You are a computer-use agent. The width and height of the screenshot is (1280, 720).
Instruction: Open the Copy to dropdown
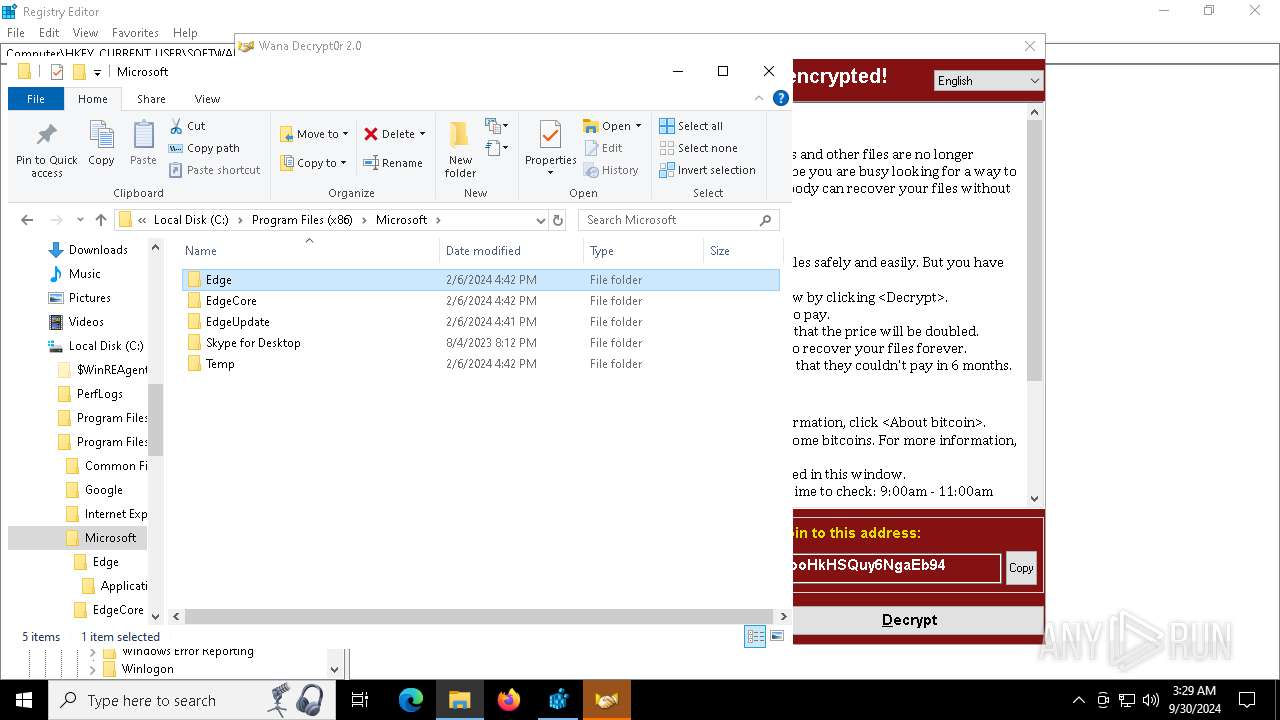[x=313, y=163]
